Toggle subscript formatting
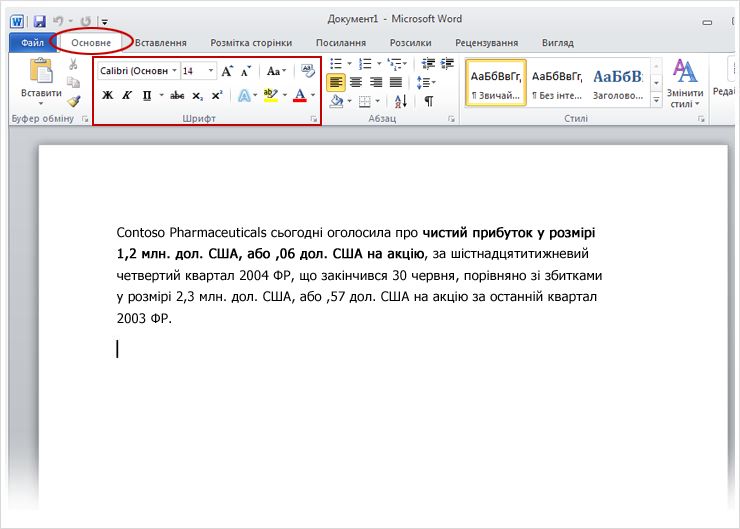This screenshot has height=529, width=740. click(x=197, y=96)
